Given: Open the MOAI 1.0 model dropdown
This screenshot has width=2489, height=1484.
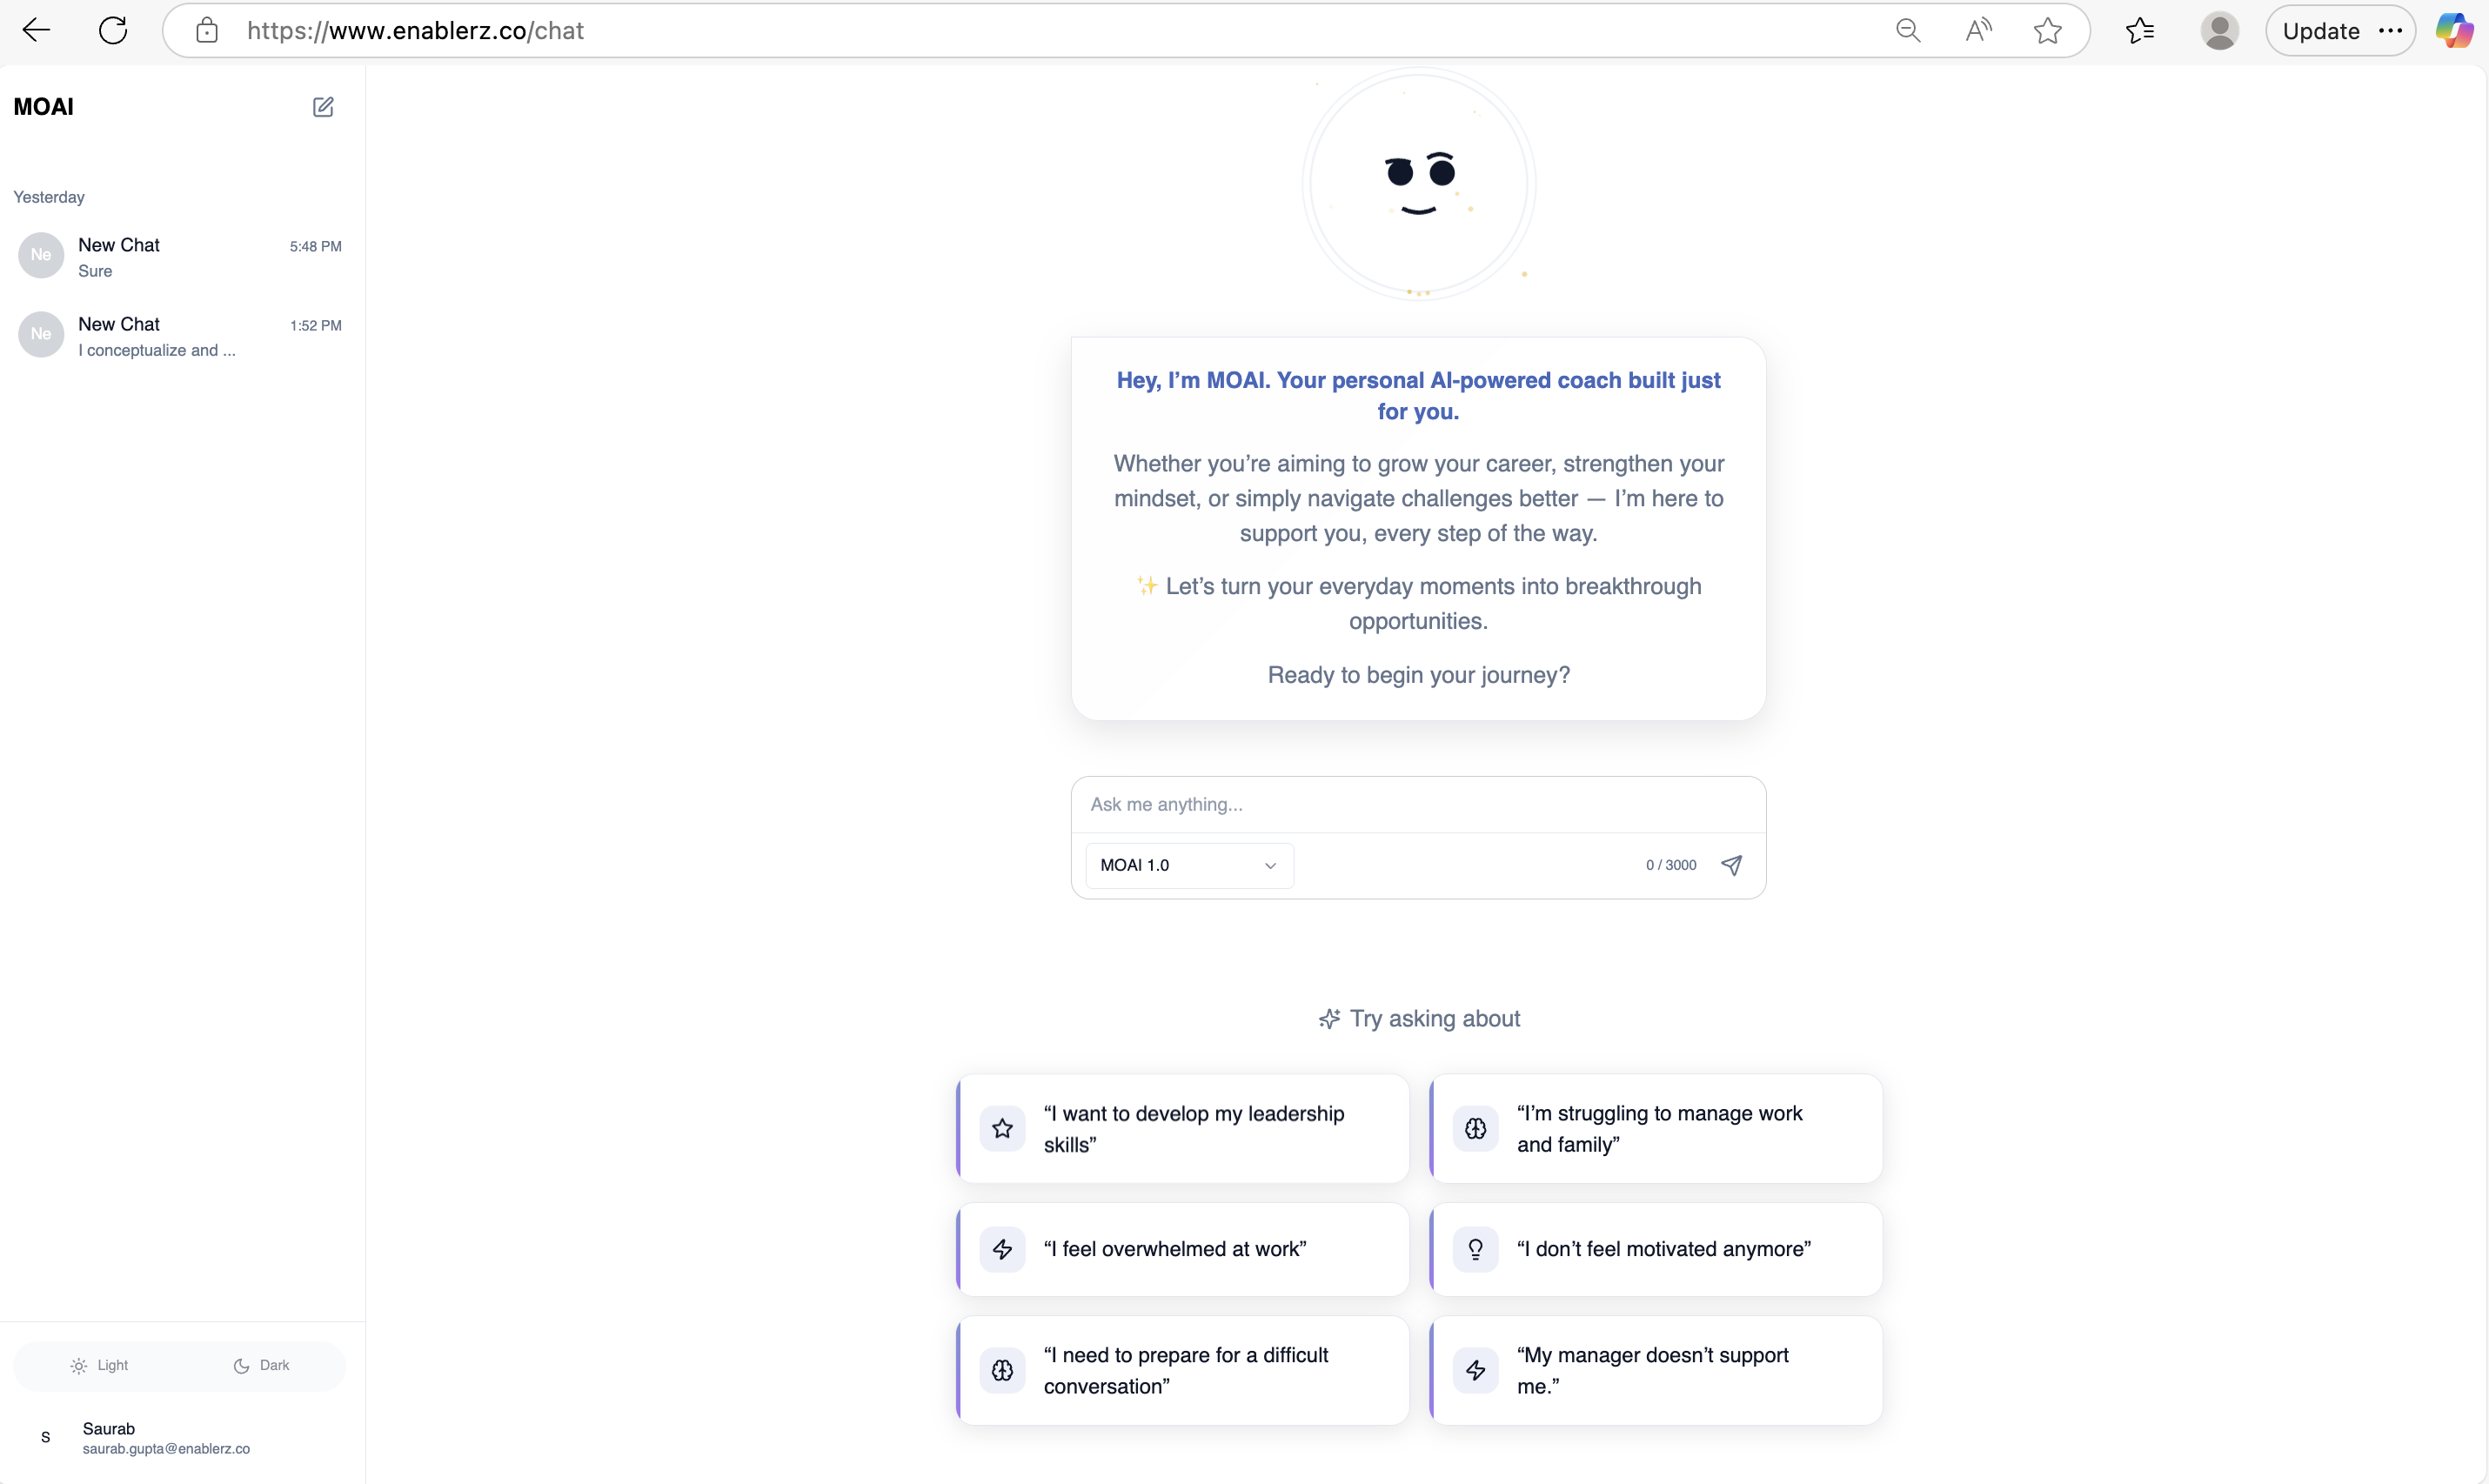Looking at the screenshot, I should tap(1188, 865).
